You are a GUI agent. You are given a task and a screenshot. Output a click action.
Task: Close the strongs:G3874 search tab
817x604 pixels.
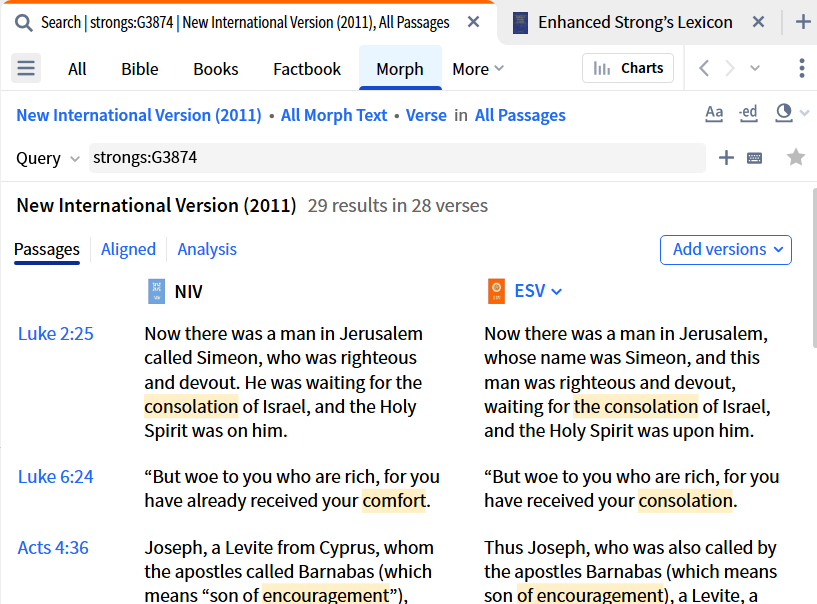tap(473, 22)
